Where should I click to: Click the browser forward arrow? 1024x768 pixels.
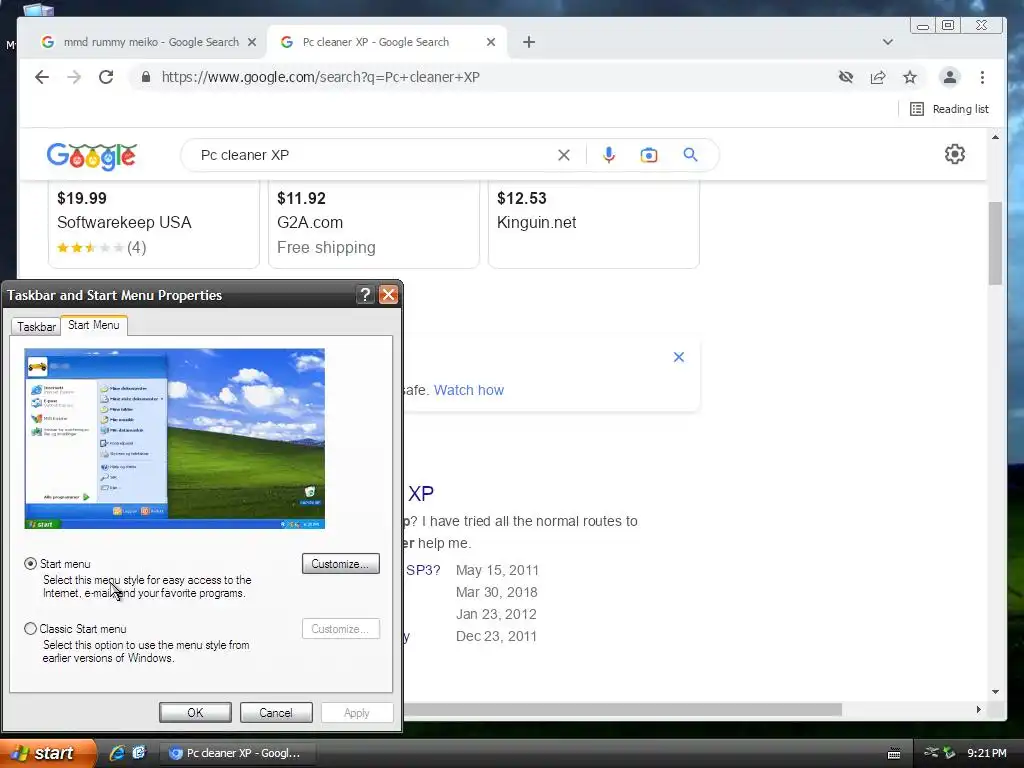[74, 77]
